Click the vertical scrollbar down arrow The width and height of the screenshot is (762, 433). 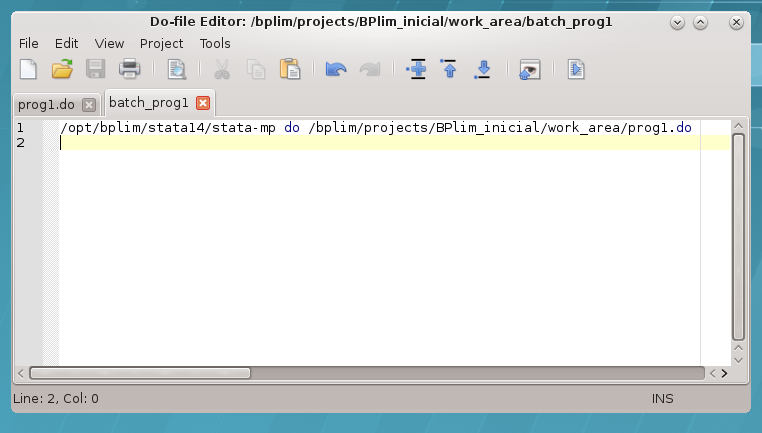[x=739, y=357]
